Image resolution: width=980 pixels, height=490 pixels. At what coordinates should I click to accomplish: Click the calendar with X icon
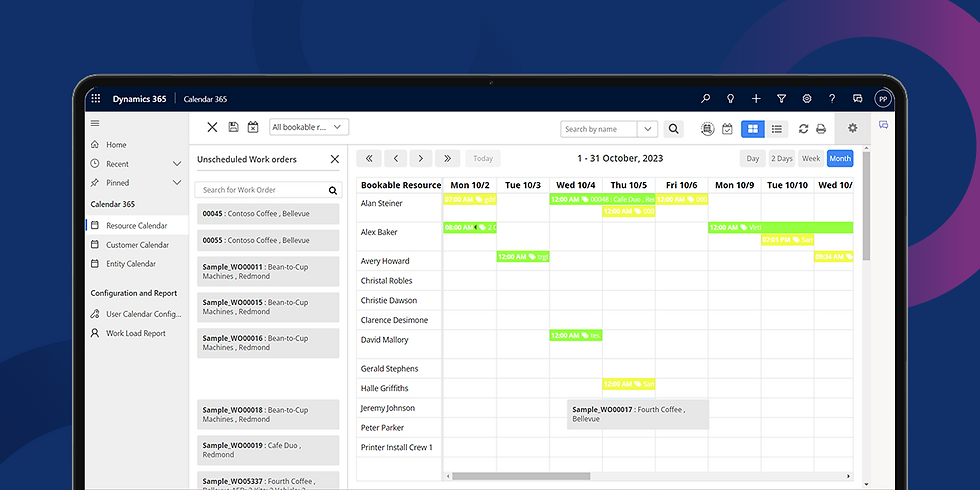click(x=252, y=128)
